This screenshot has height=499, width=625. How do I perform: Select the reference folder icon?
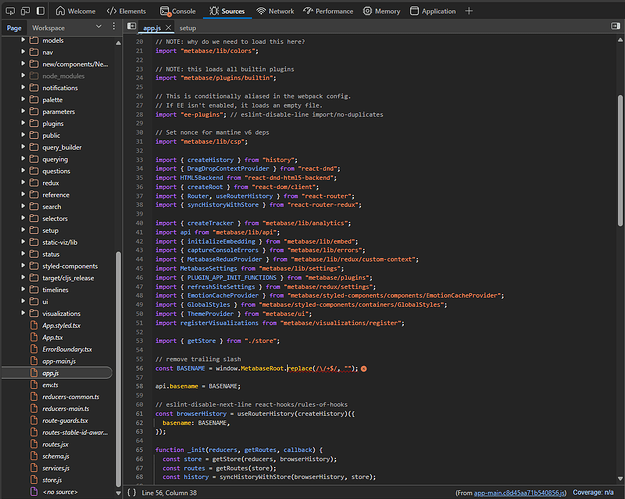click(34, 194)
